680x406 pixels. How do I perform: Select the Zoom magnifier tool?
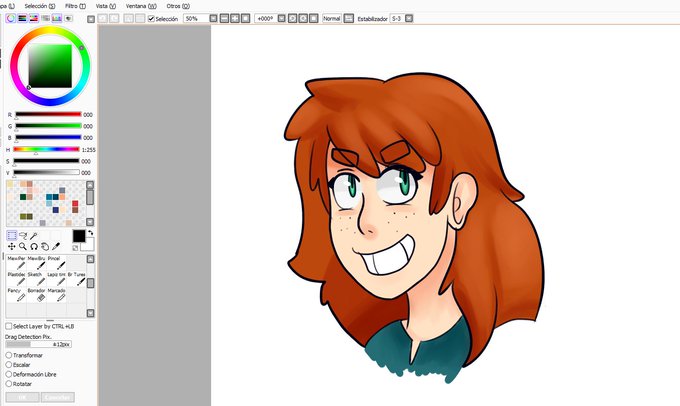pyautogui.click(x=23, y=246)
